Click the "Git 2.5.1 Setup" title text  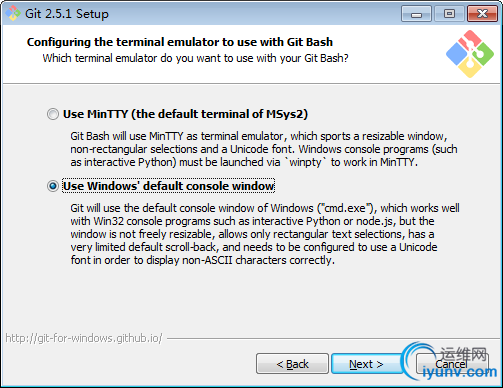click(67, 14)
